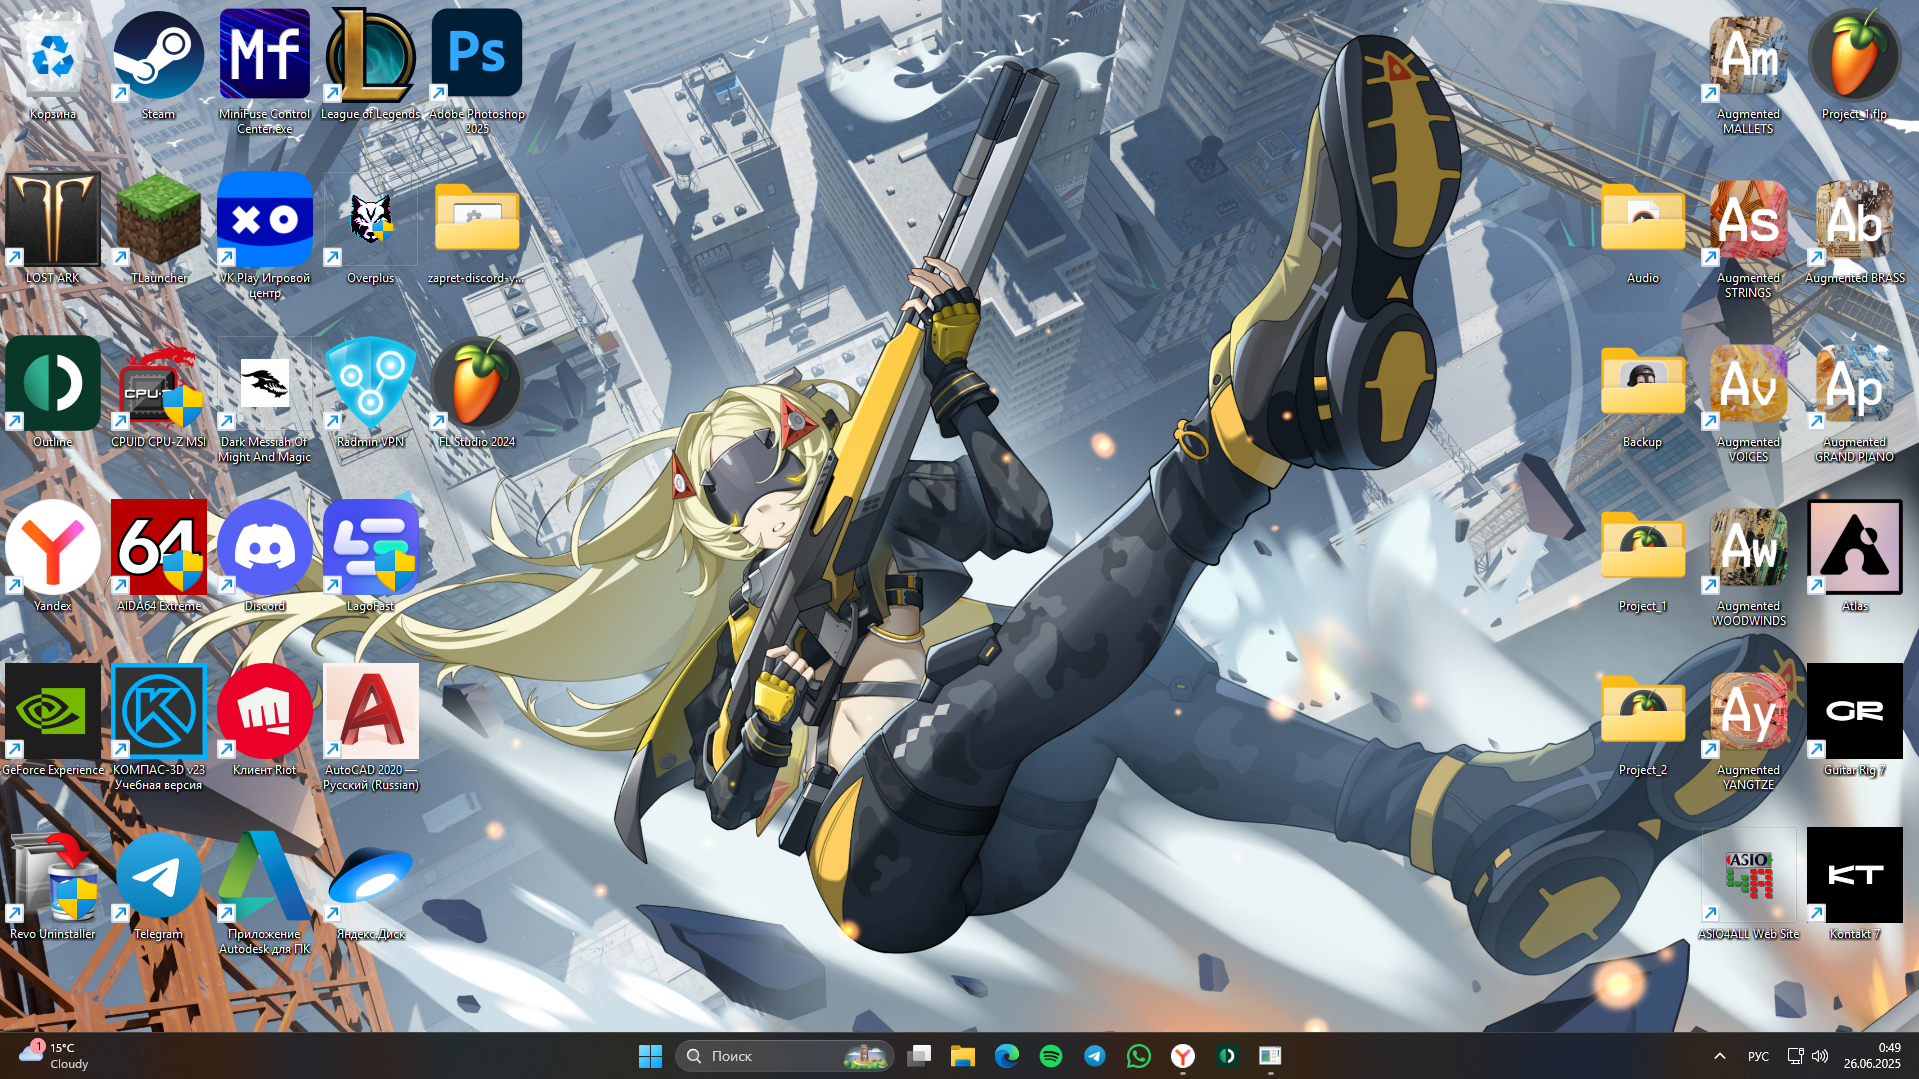Viewport: 1919px width, 1079px height.
Task: Open Spotify from the taskbar
Action: click(x=1051, y=1056)
